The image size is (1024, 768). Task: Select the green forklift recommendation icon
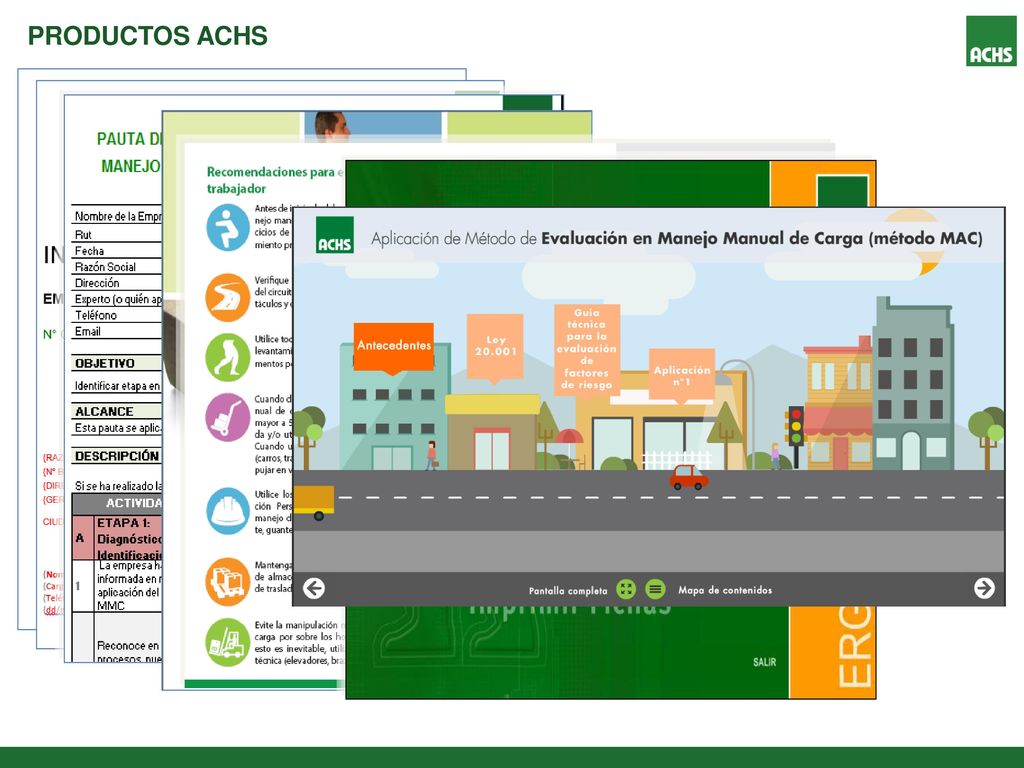[228, 642]
